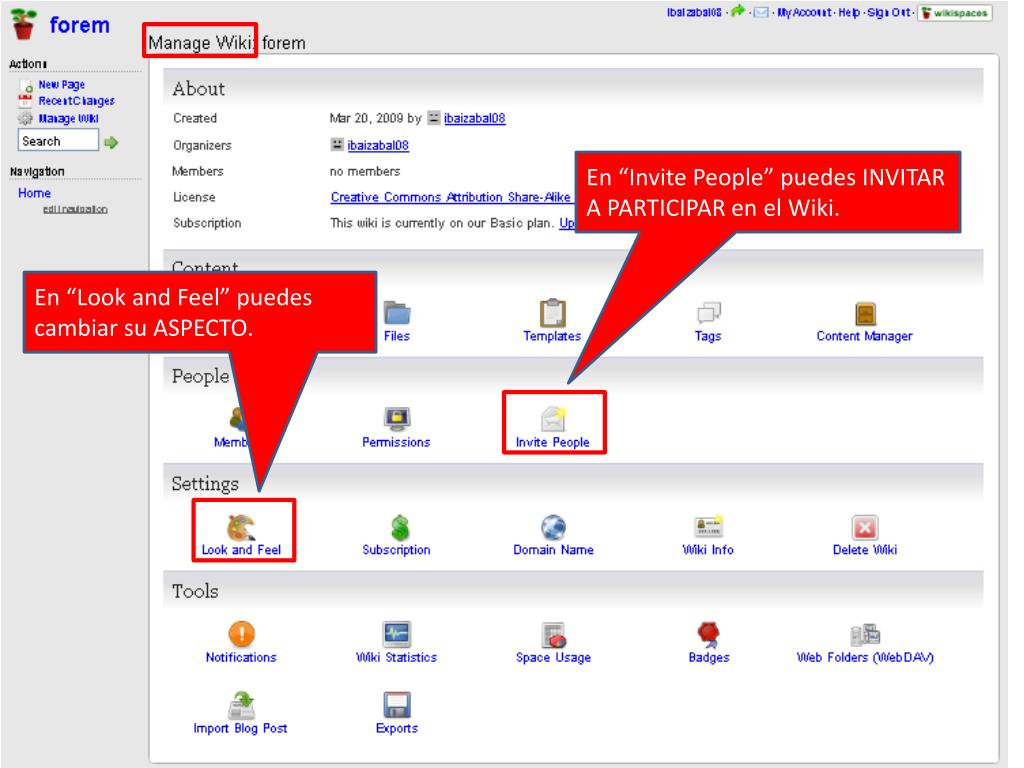Click the Look and Feel label link
The width and height of the screenshot is (1024, 768).
click(x=241, y=550)
